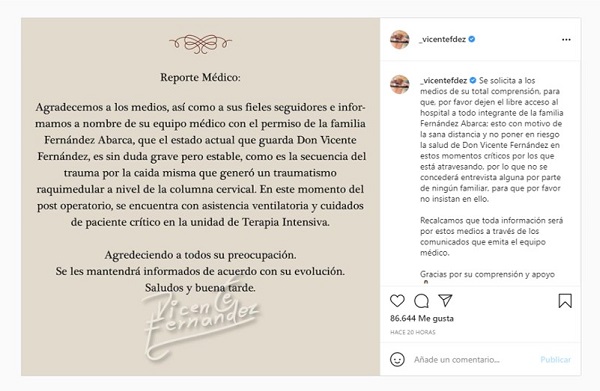Click the Gracias por su comprensión caption line
The image size is (600, 391).
pos(487,274)
